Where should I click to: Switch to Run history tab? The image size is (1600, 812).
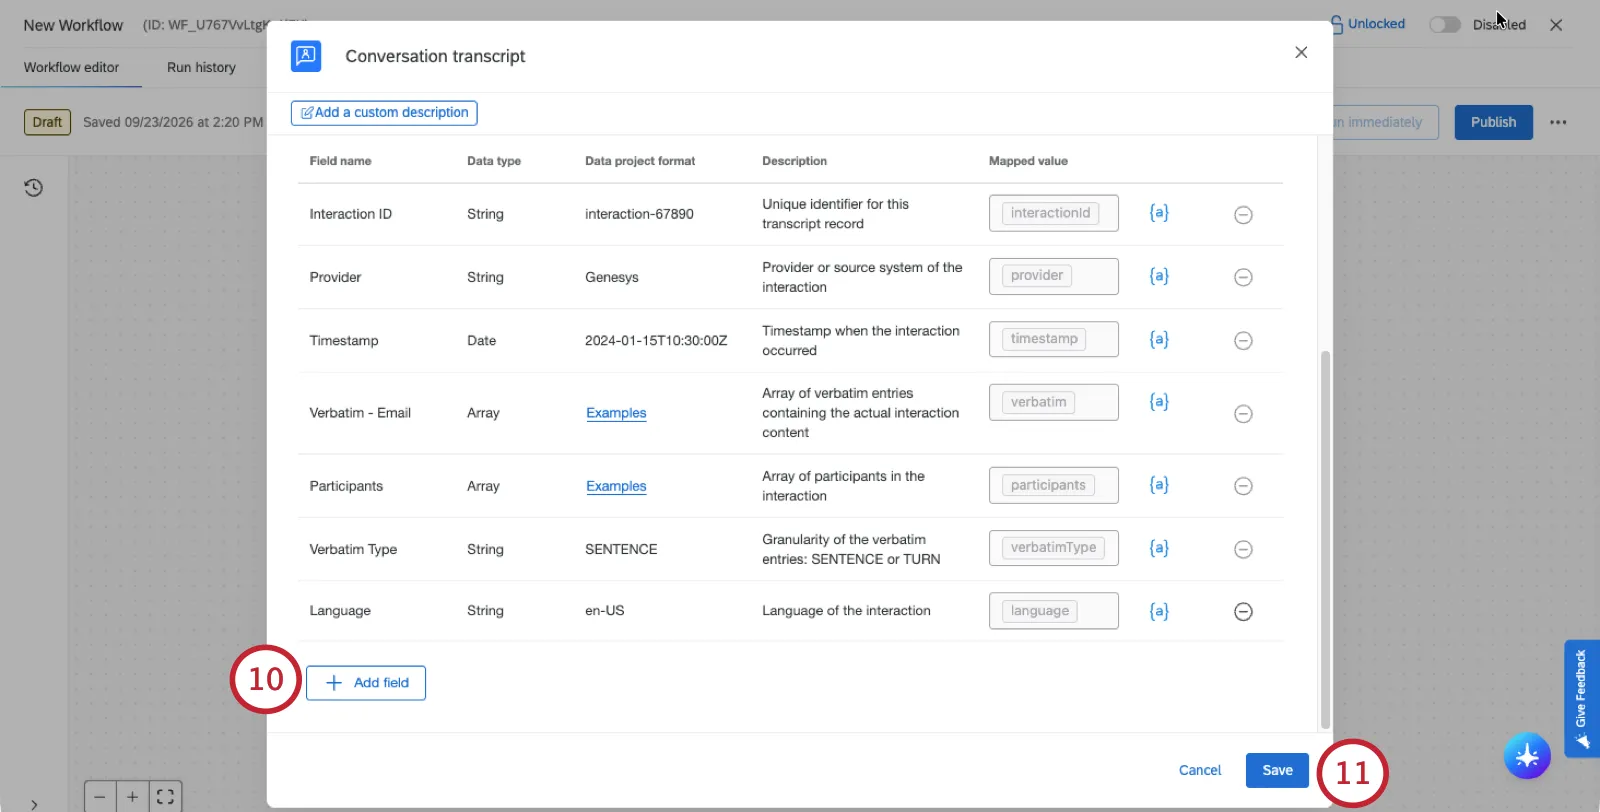point(201,67)
